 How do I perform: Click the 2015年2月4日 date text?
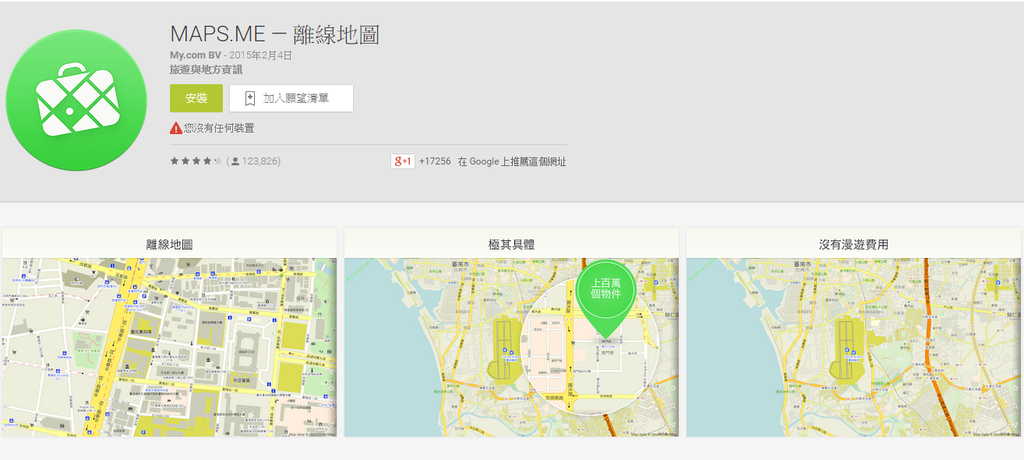[261, 56]
